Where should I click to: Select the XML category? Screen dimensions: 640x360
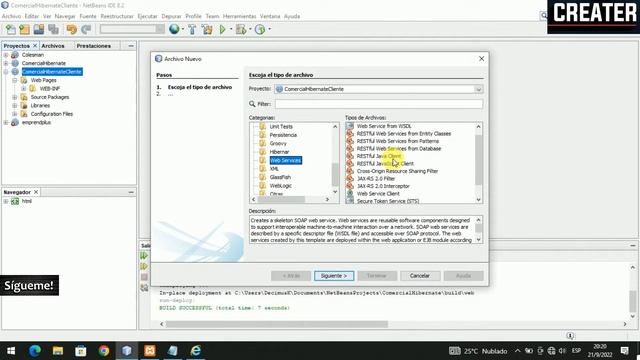point(274,169)
